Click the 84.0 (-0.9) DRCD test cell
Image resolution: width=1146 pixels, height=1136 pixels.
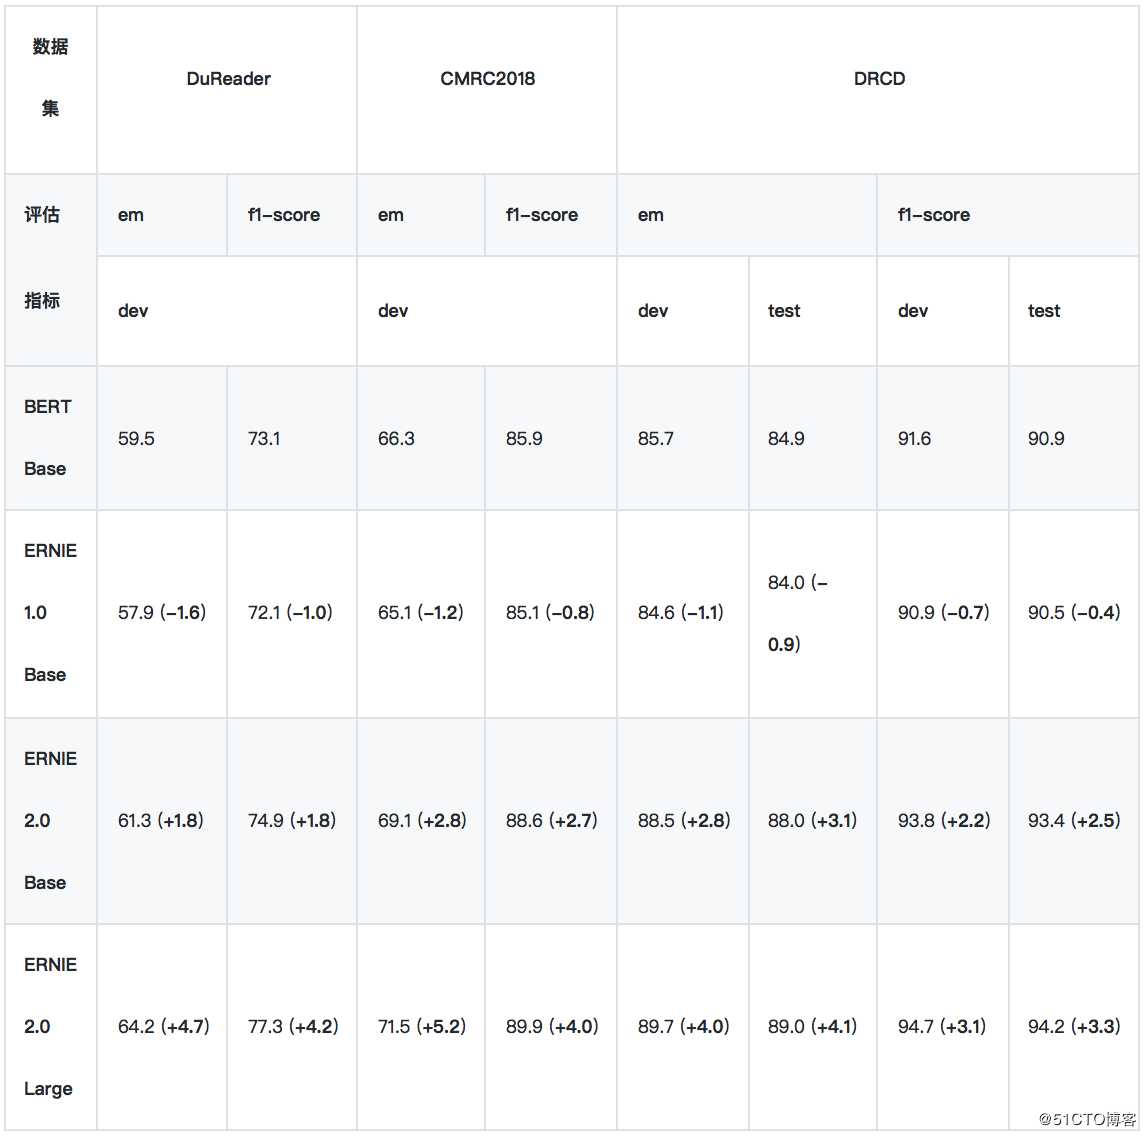(813, 613)
